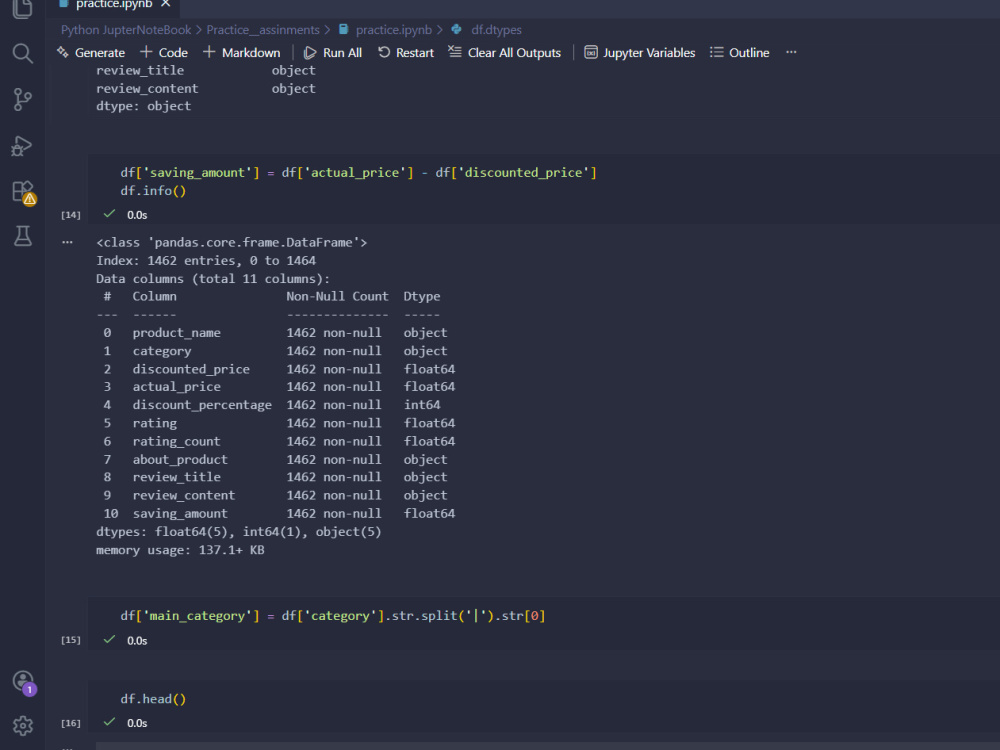1000x750 pixels.
Task: Click 'discount_percentage' row in output
Action: coord(271,405)
